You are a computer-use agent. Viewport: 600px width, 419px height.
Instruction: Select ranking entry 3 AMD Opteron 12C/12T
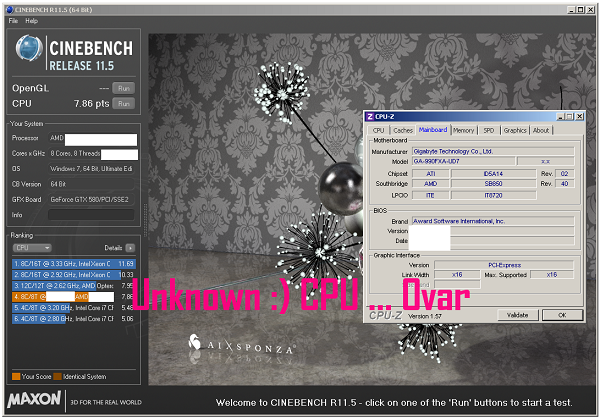[x=74, y=286]
